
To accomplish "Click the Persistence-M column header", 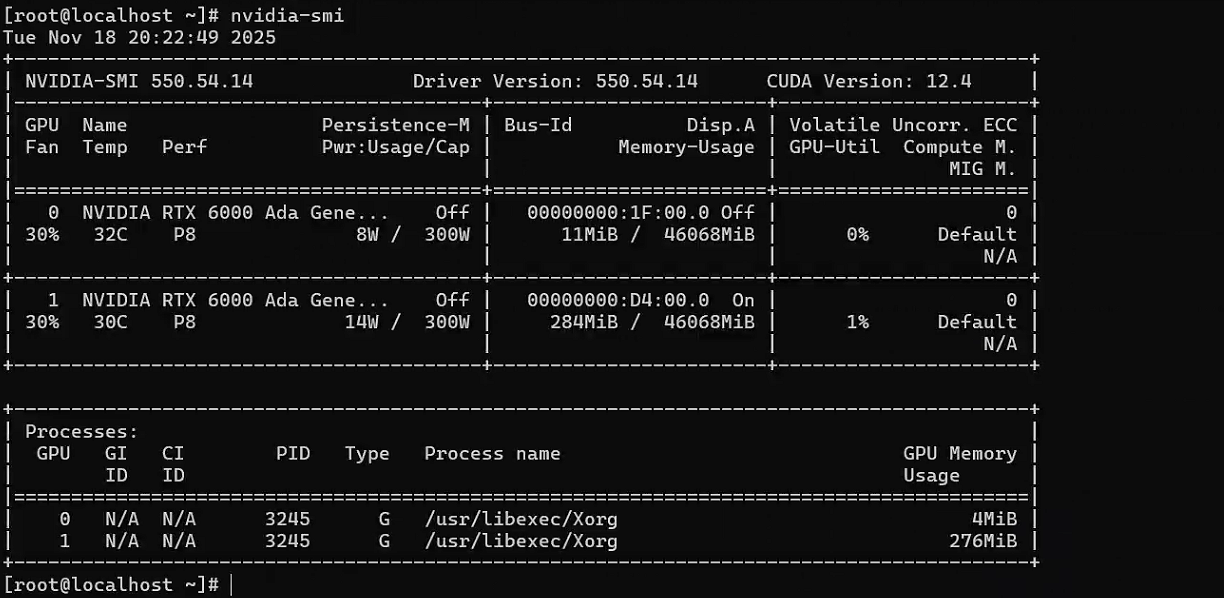I will (x=395, y=125).
